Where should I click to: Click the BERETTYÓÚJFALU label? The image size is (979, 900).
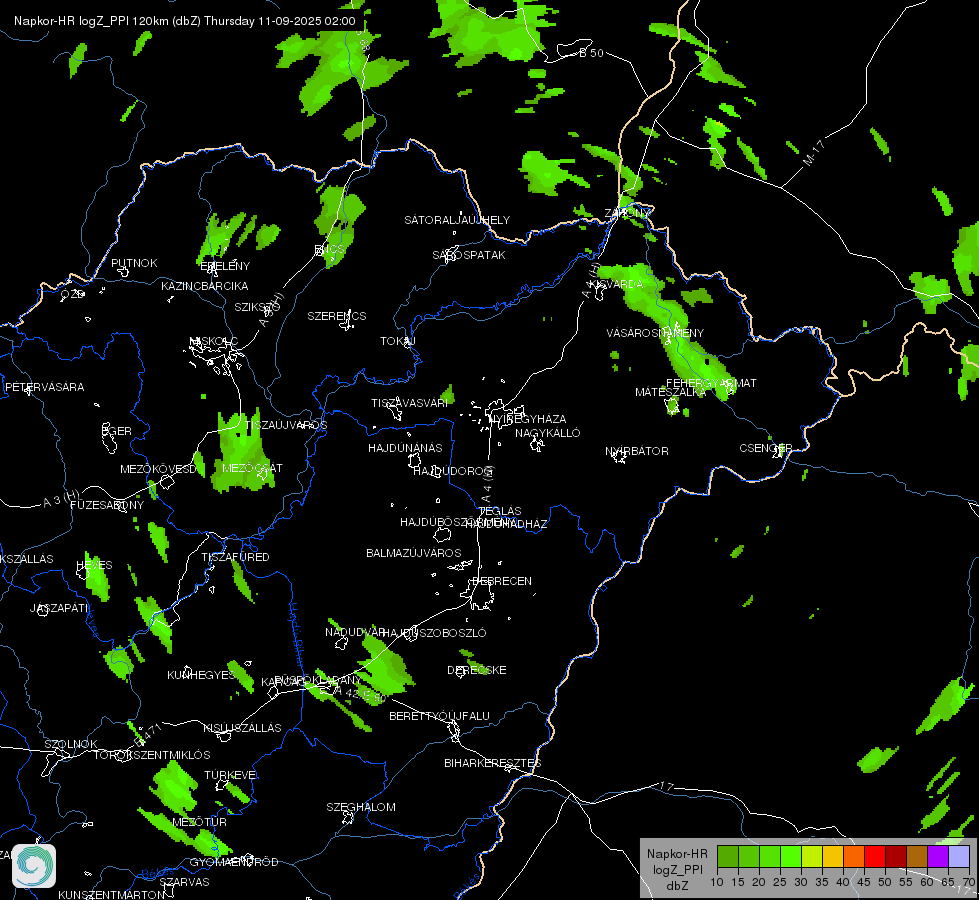pyautogui.click(x=440, y=716)
